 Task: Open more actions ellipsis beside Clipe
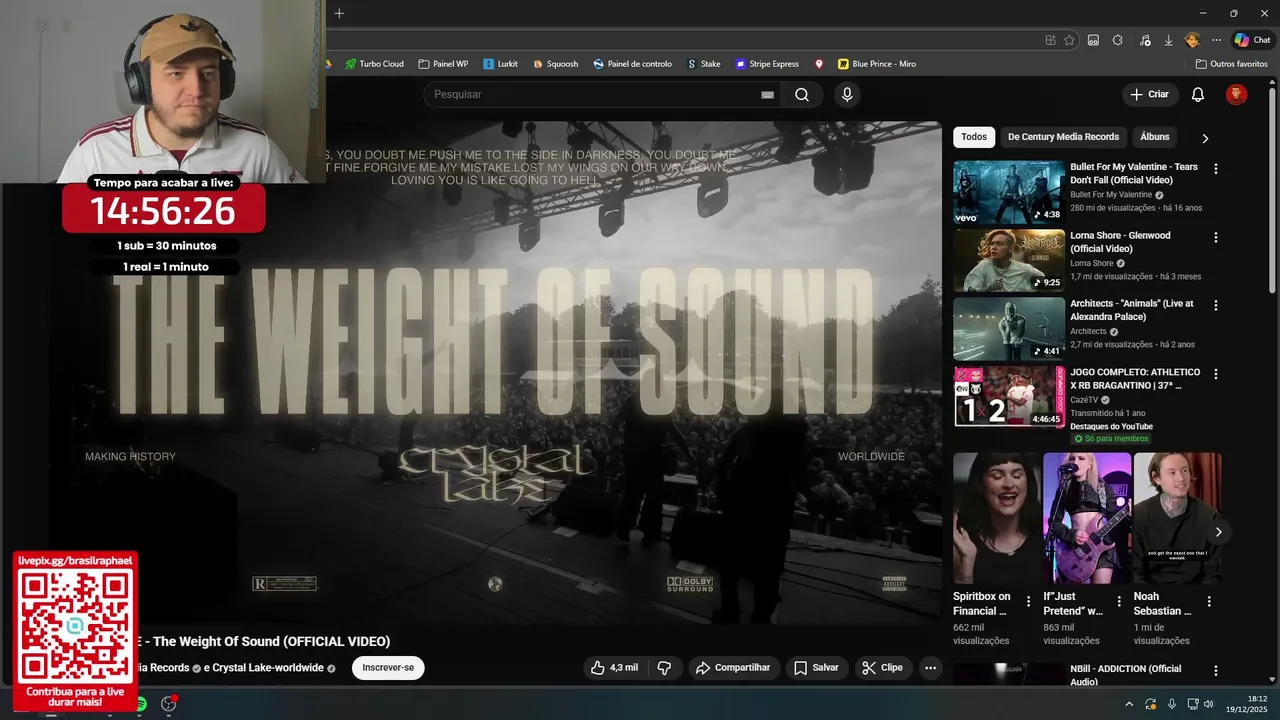coord(930,668)
